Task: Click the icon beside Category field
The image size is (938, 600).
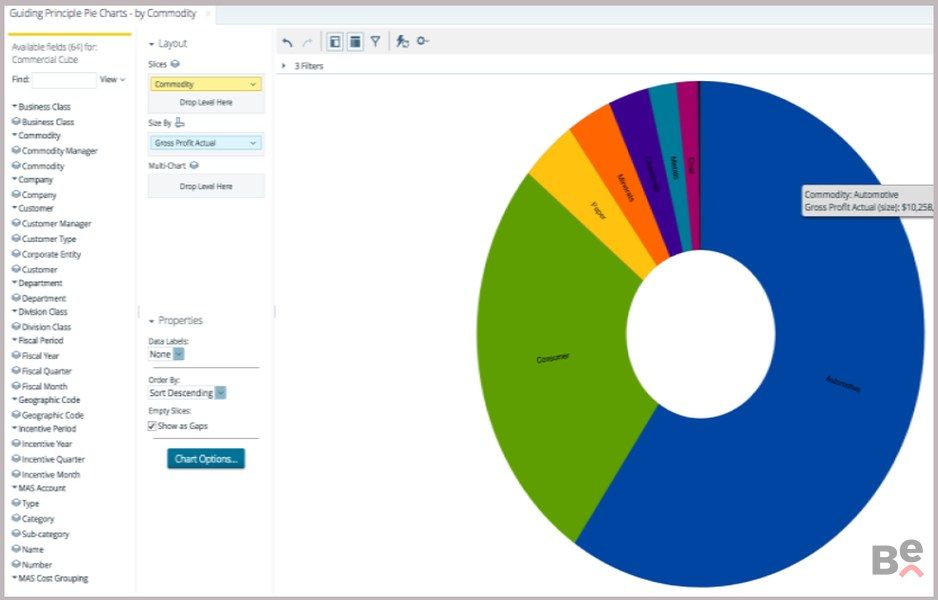Action: coord(16,518)
